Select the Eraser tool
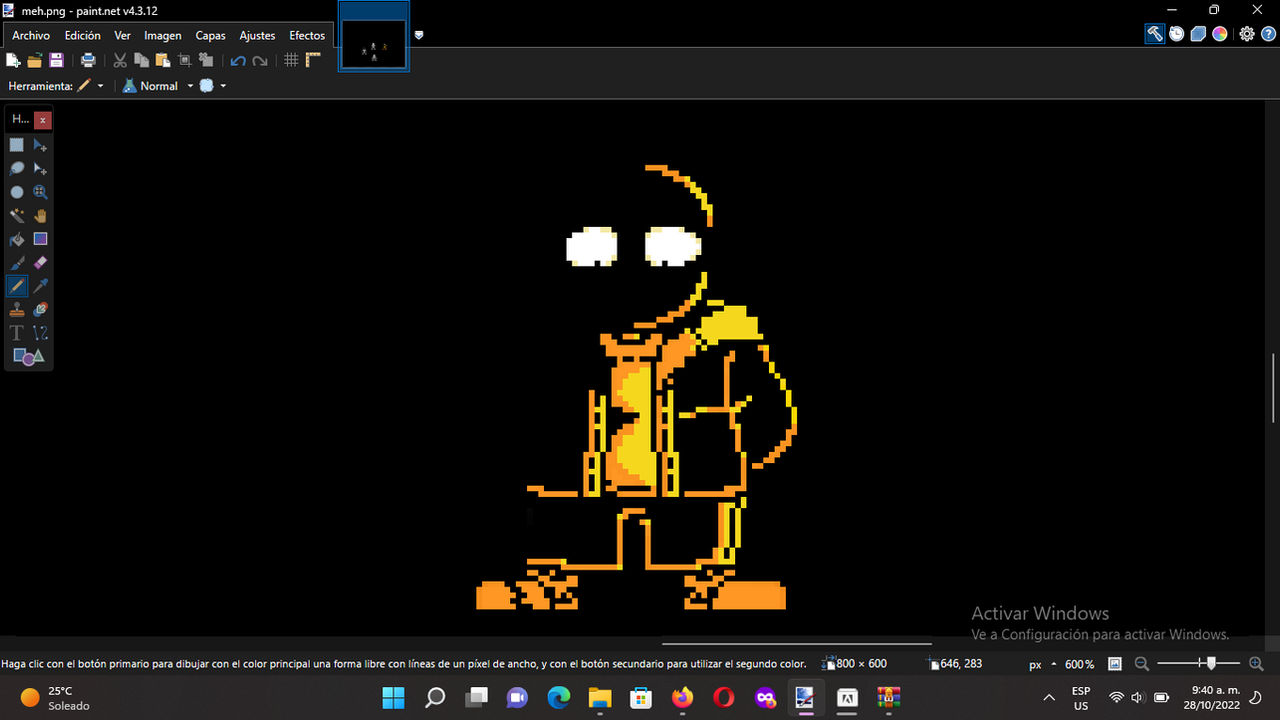 (40, 262)
